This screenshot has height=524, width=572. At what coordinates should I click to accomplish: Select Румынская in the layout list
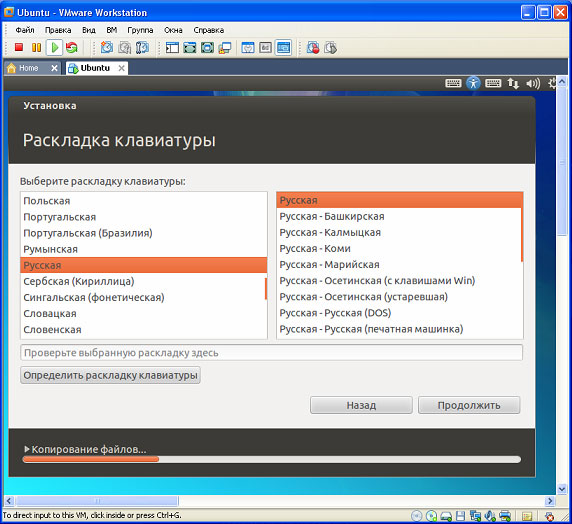click(x=143, y=249)
